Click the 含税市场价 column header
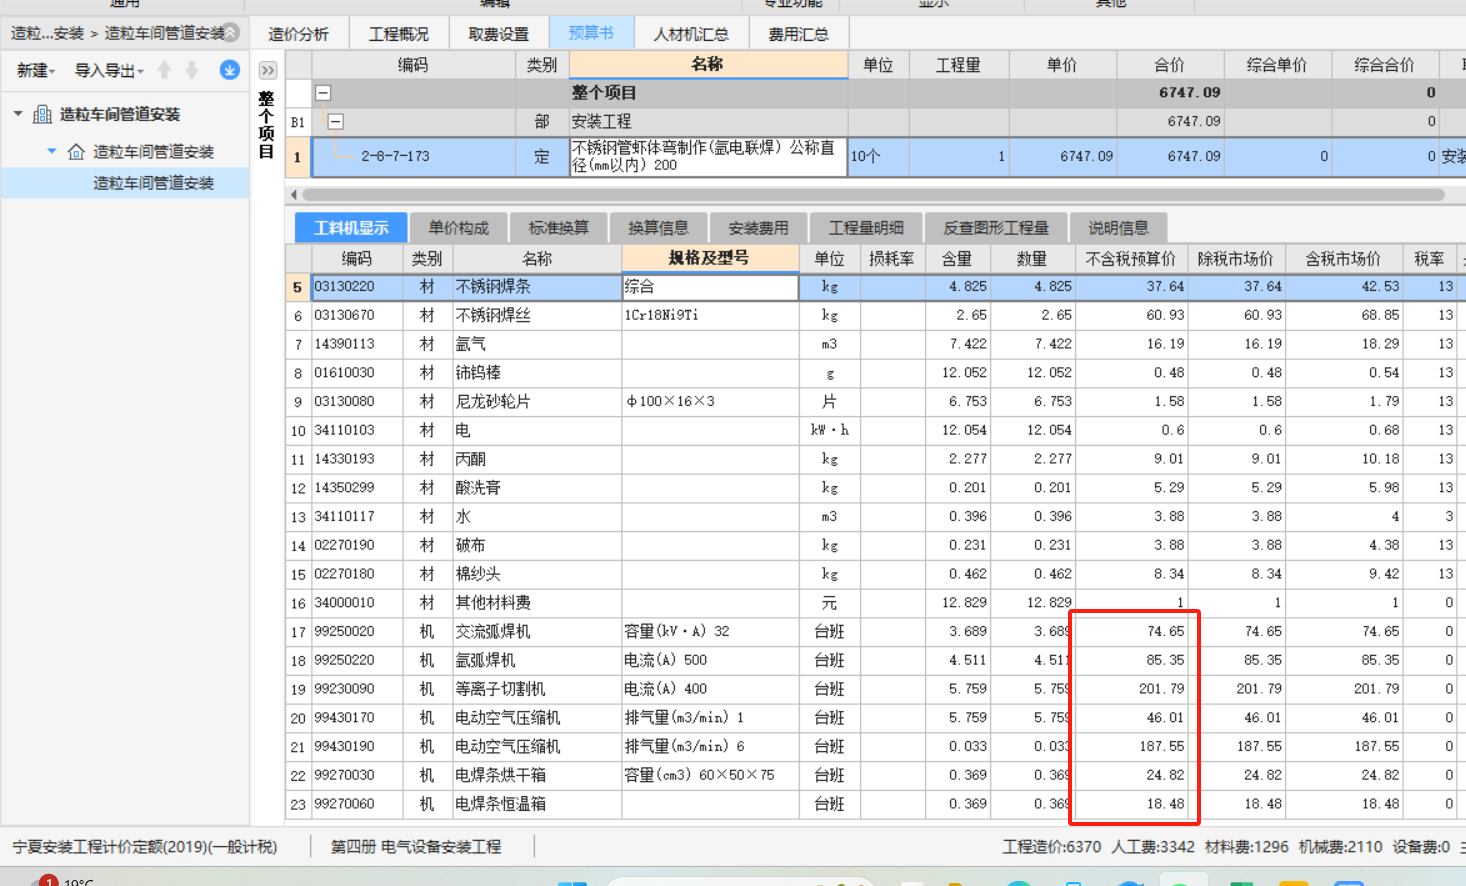 coord(1343,259)
